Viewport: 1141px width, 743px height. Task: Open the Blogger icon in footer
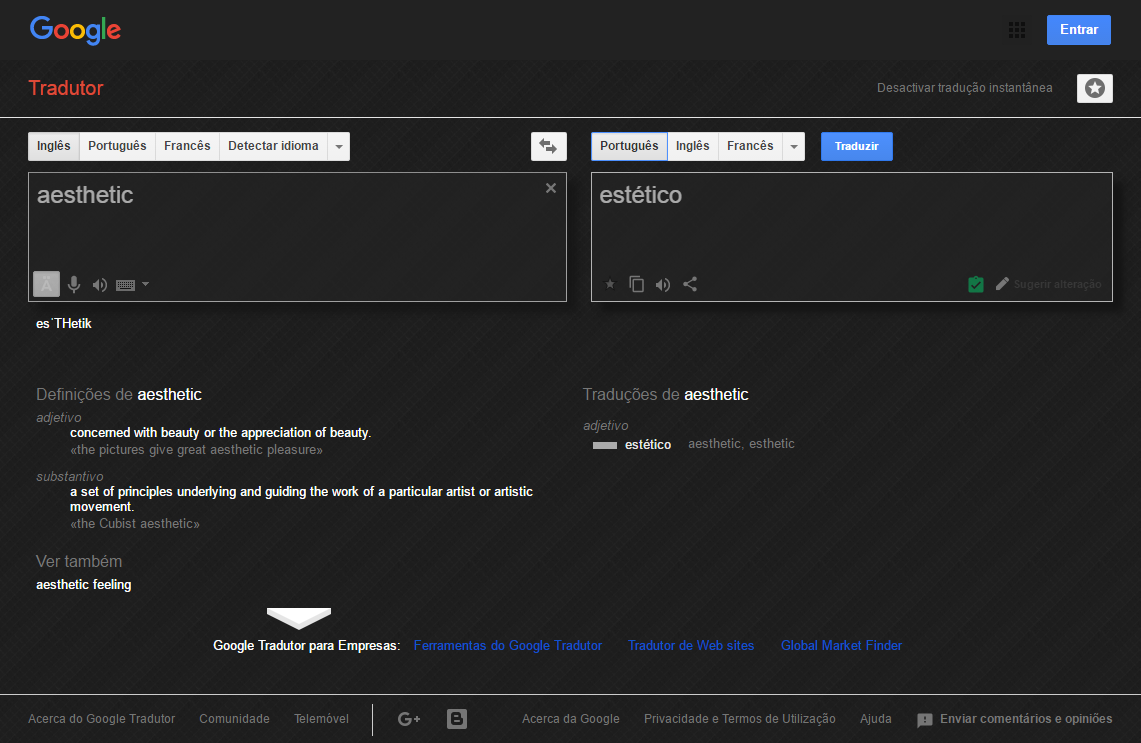(457, 719)
